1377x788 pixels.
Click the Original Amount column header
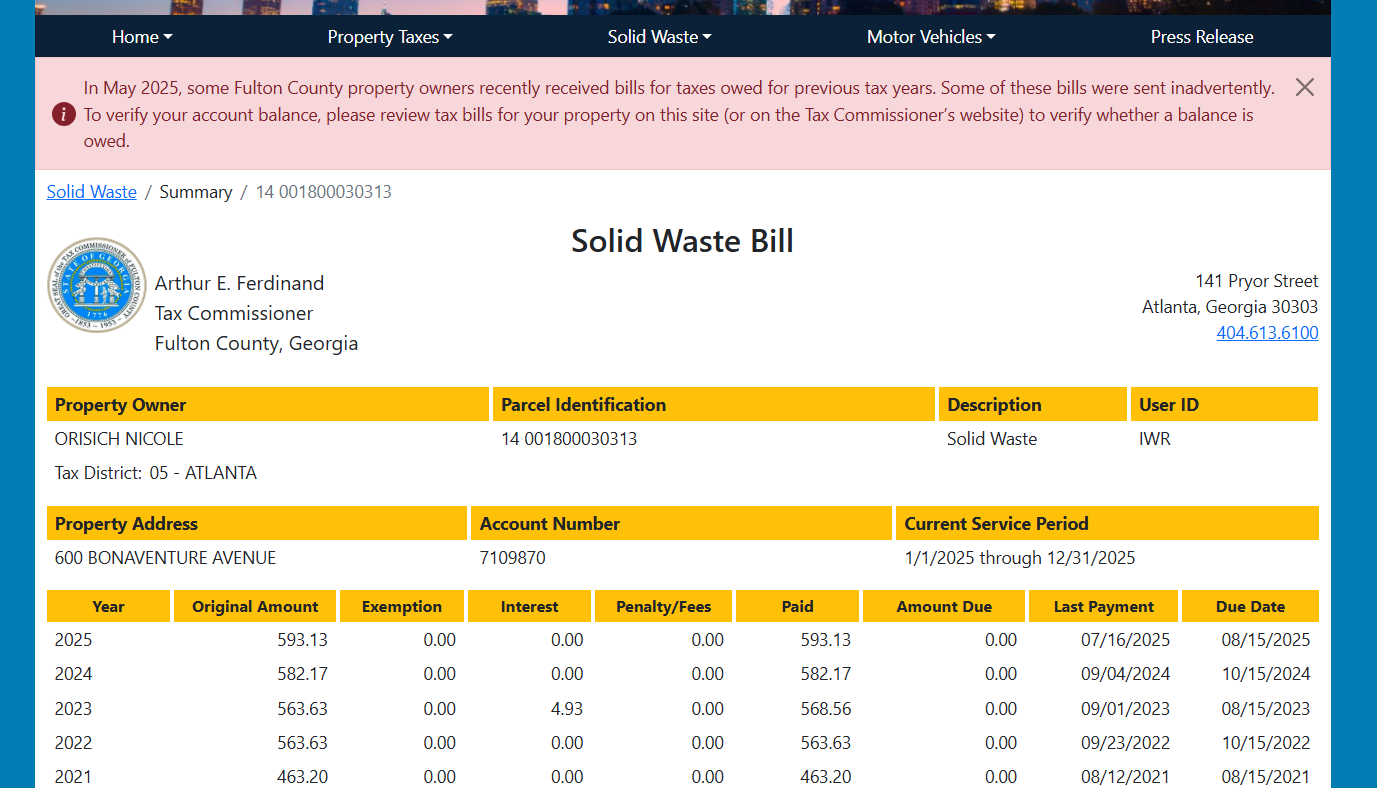click(x=255, y=606)
